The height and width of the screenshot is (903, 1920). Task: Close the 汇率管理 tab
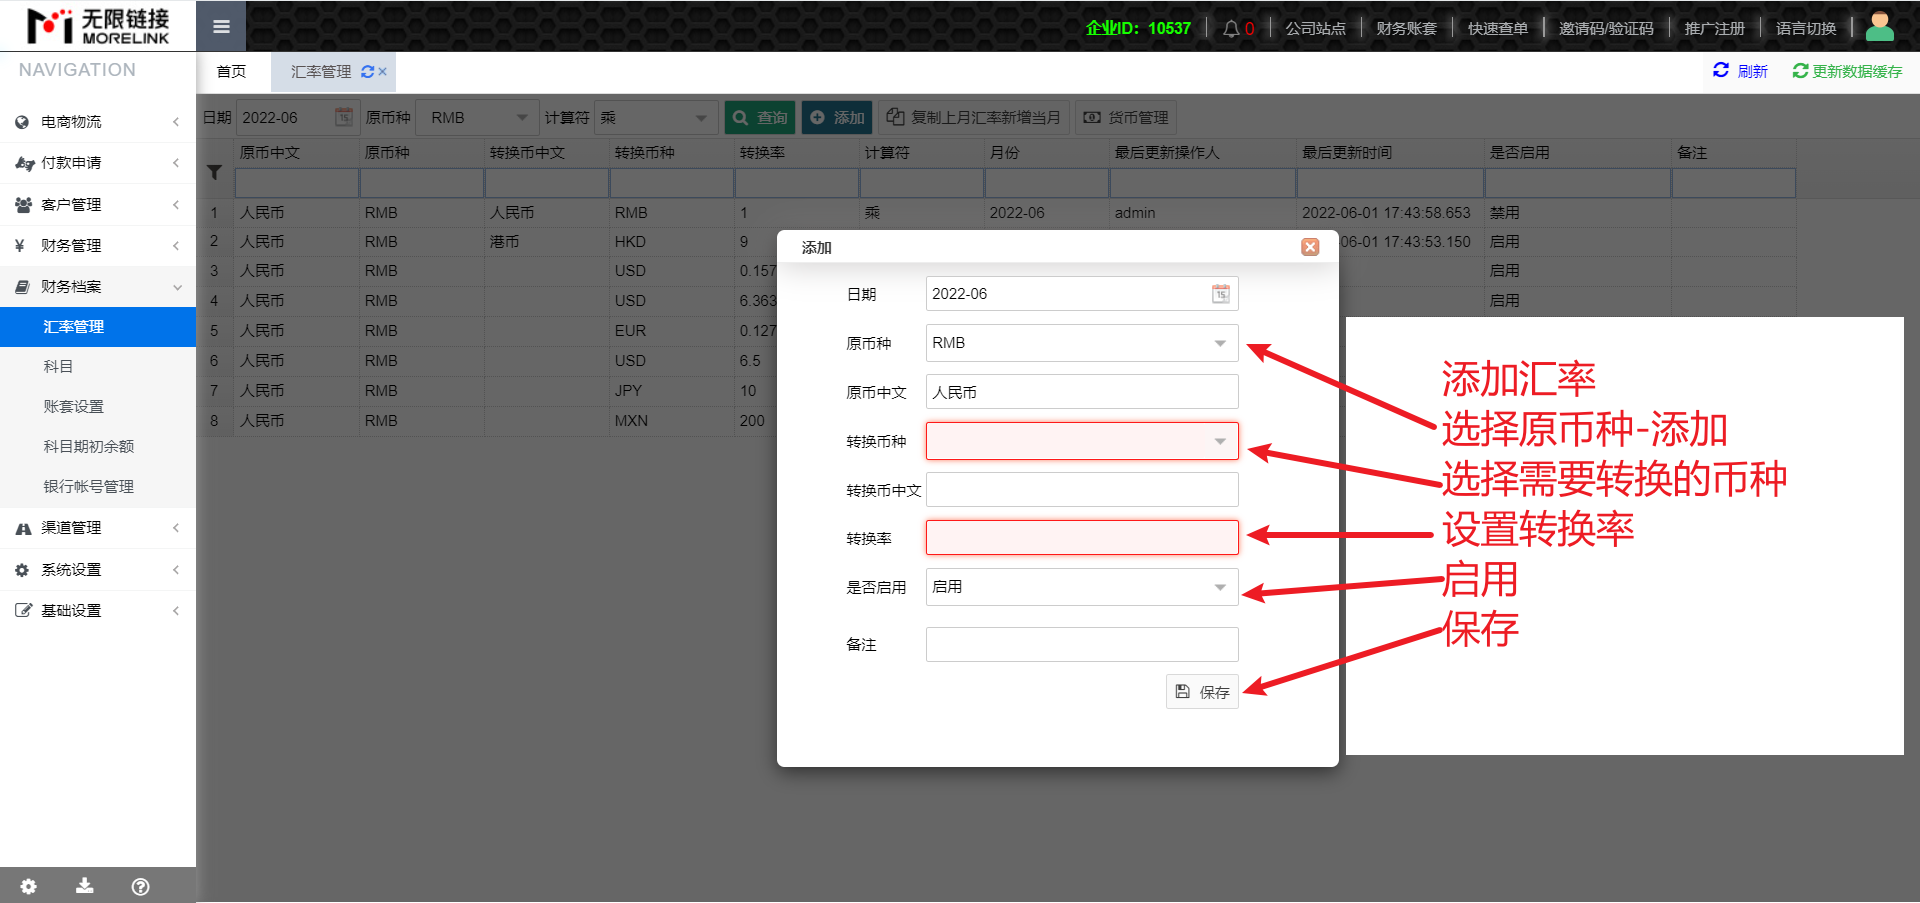(382, 72)
